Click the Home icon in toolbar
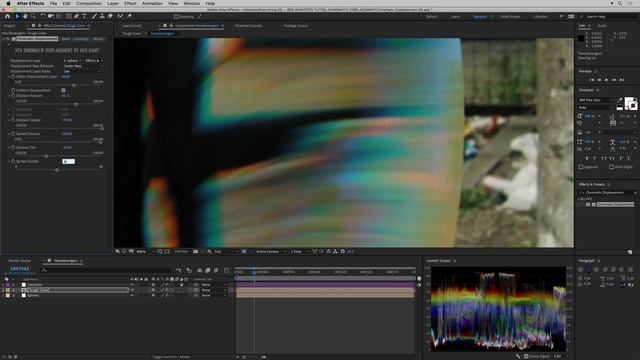This screenshot has height=360, width=640. click(7, 16)
